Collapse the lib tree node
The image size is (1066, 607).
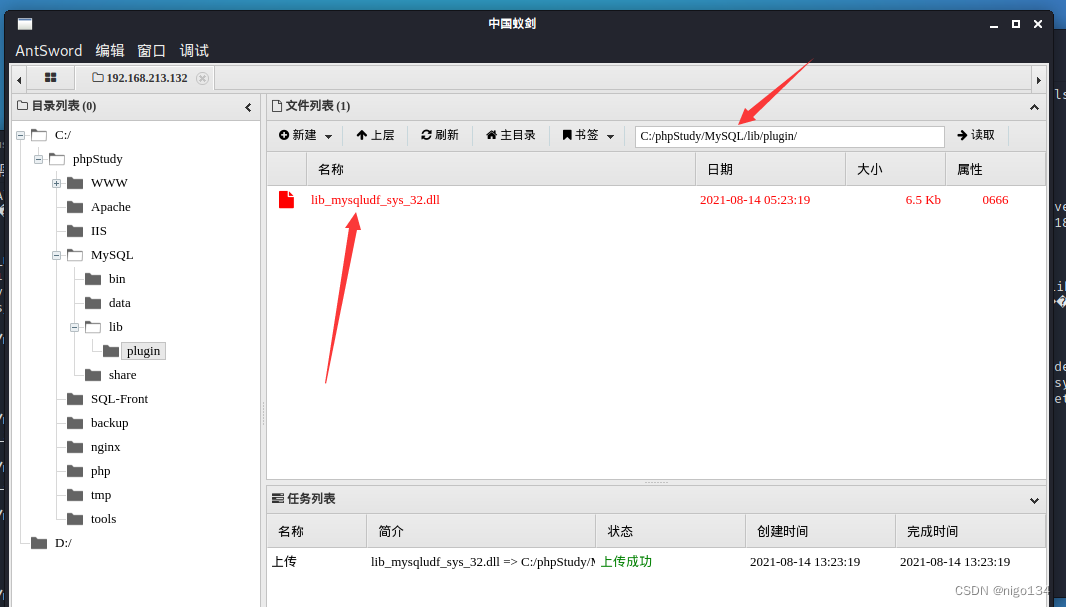[x=74, y=328]
